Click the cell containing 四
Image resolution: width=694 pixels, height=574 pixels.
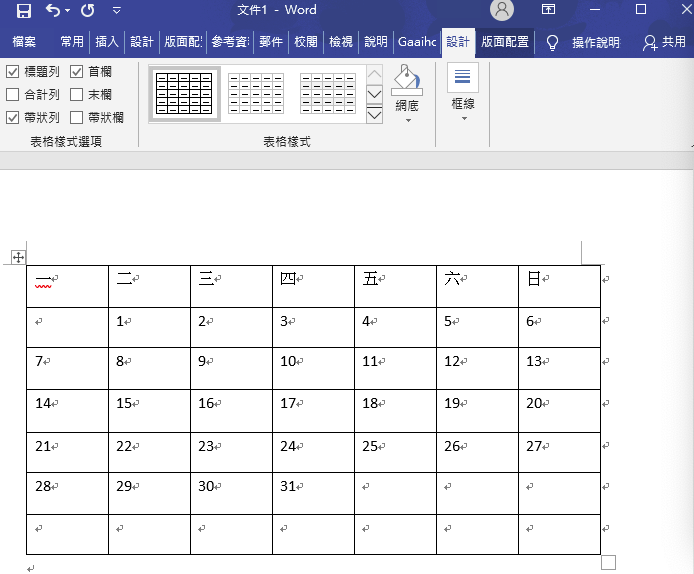coord(313,286)
